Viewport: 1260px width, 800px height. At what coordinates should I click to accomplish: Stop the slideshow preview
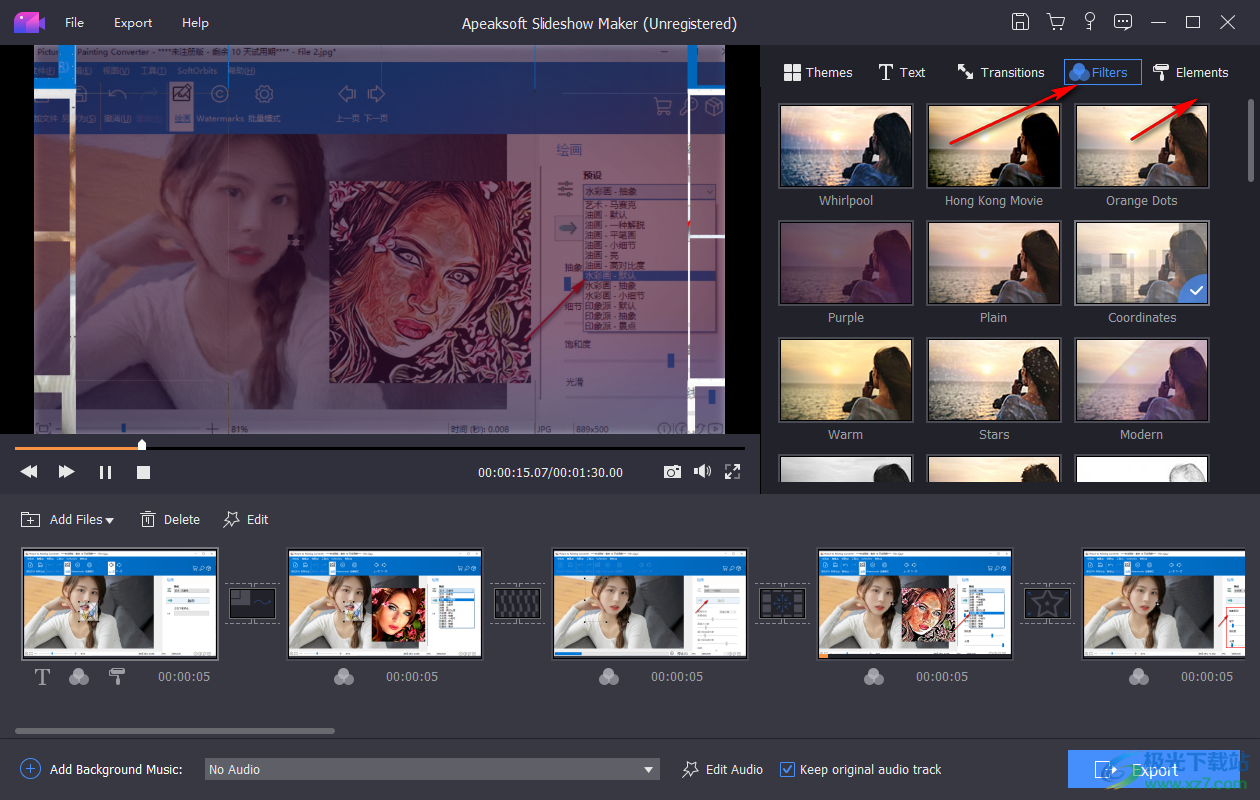(143, 472)
